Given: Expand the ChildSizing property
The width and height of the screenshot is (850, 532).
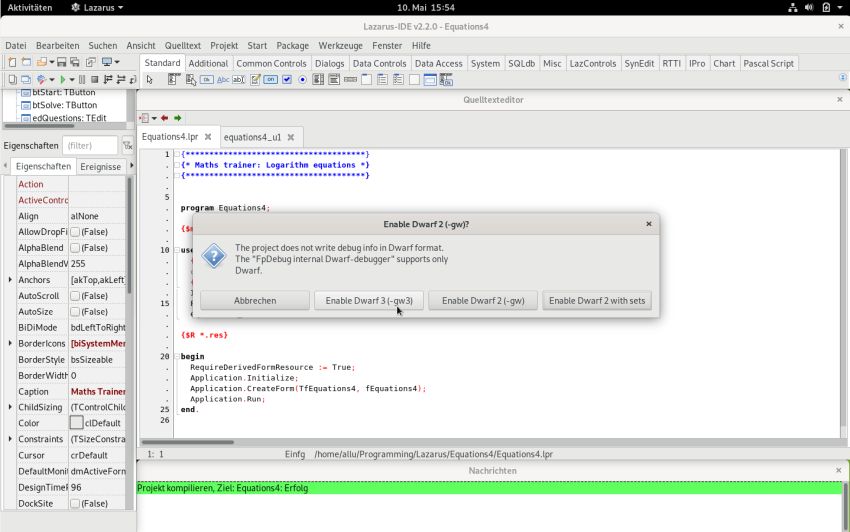Looking at the screenshot, I should coord(10,407).
